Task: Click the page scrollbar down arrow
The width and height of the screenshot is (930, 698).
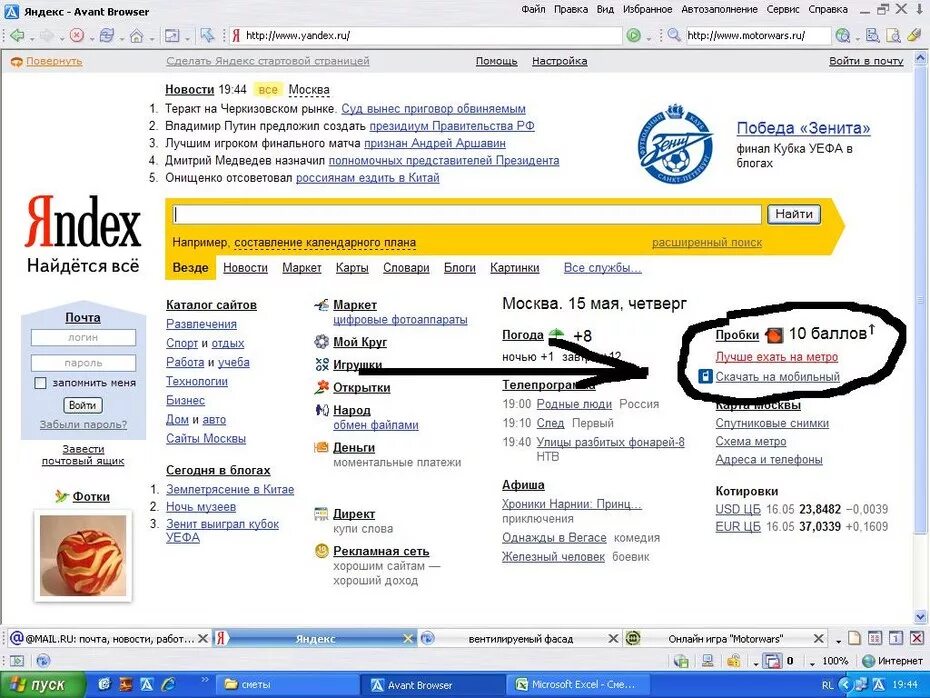Action: pyautogui.click(x=921, y=617)
